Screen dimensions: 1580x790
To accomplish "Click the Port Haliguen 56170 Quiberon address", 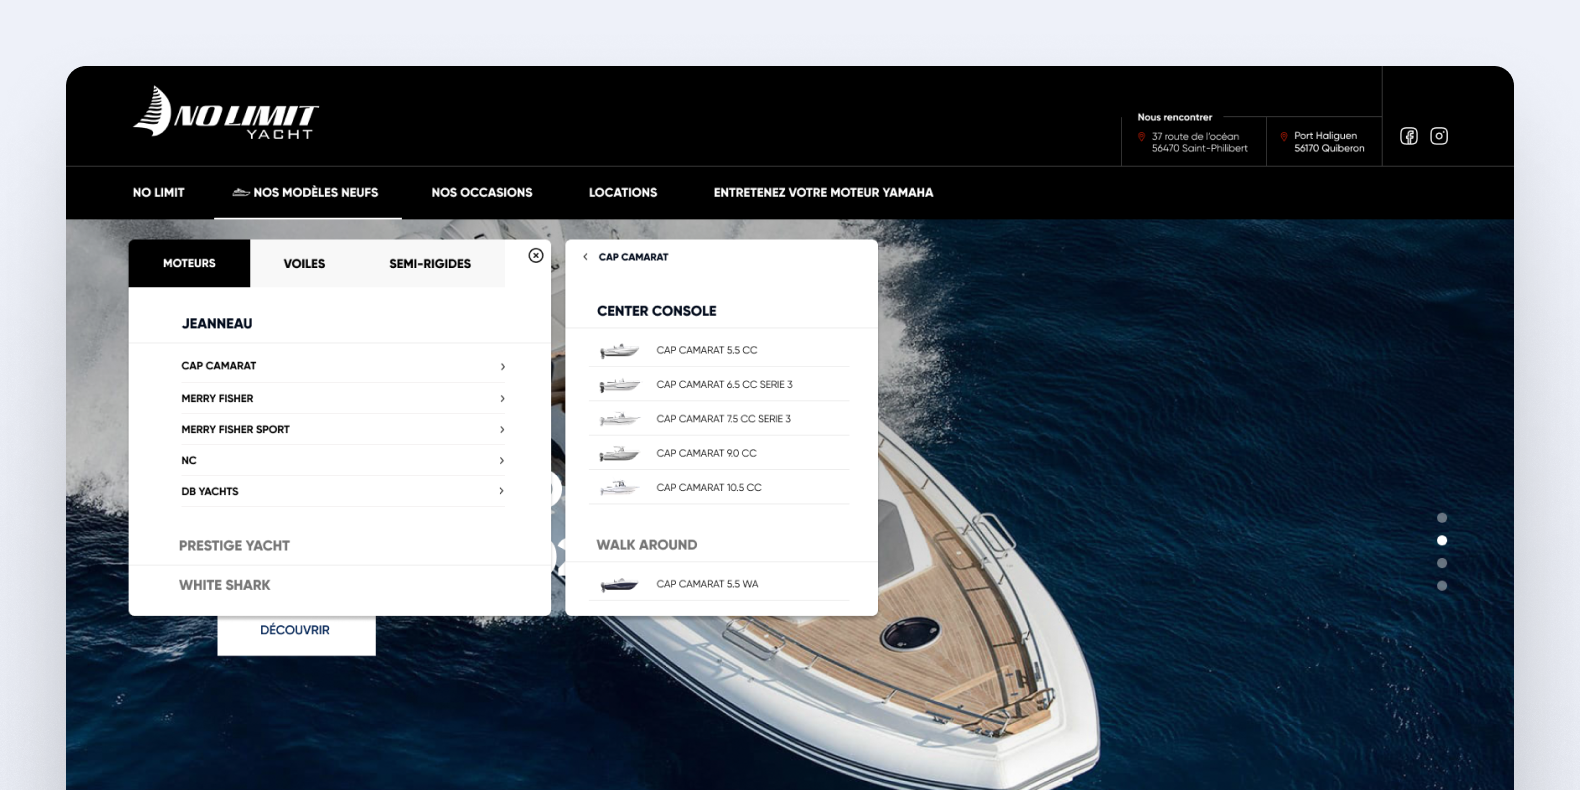I will (x=1329, y=142).
